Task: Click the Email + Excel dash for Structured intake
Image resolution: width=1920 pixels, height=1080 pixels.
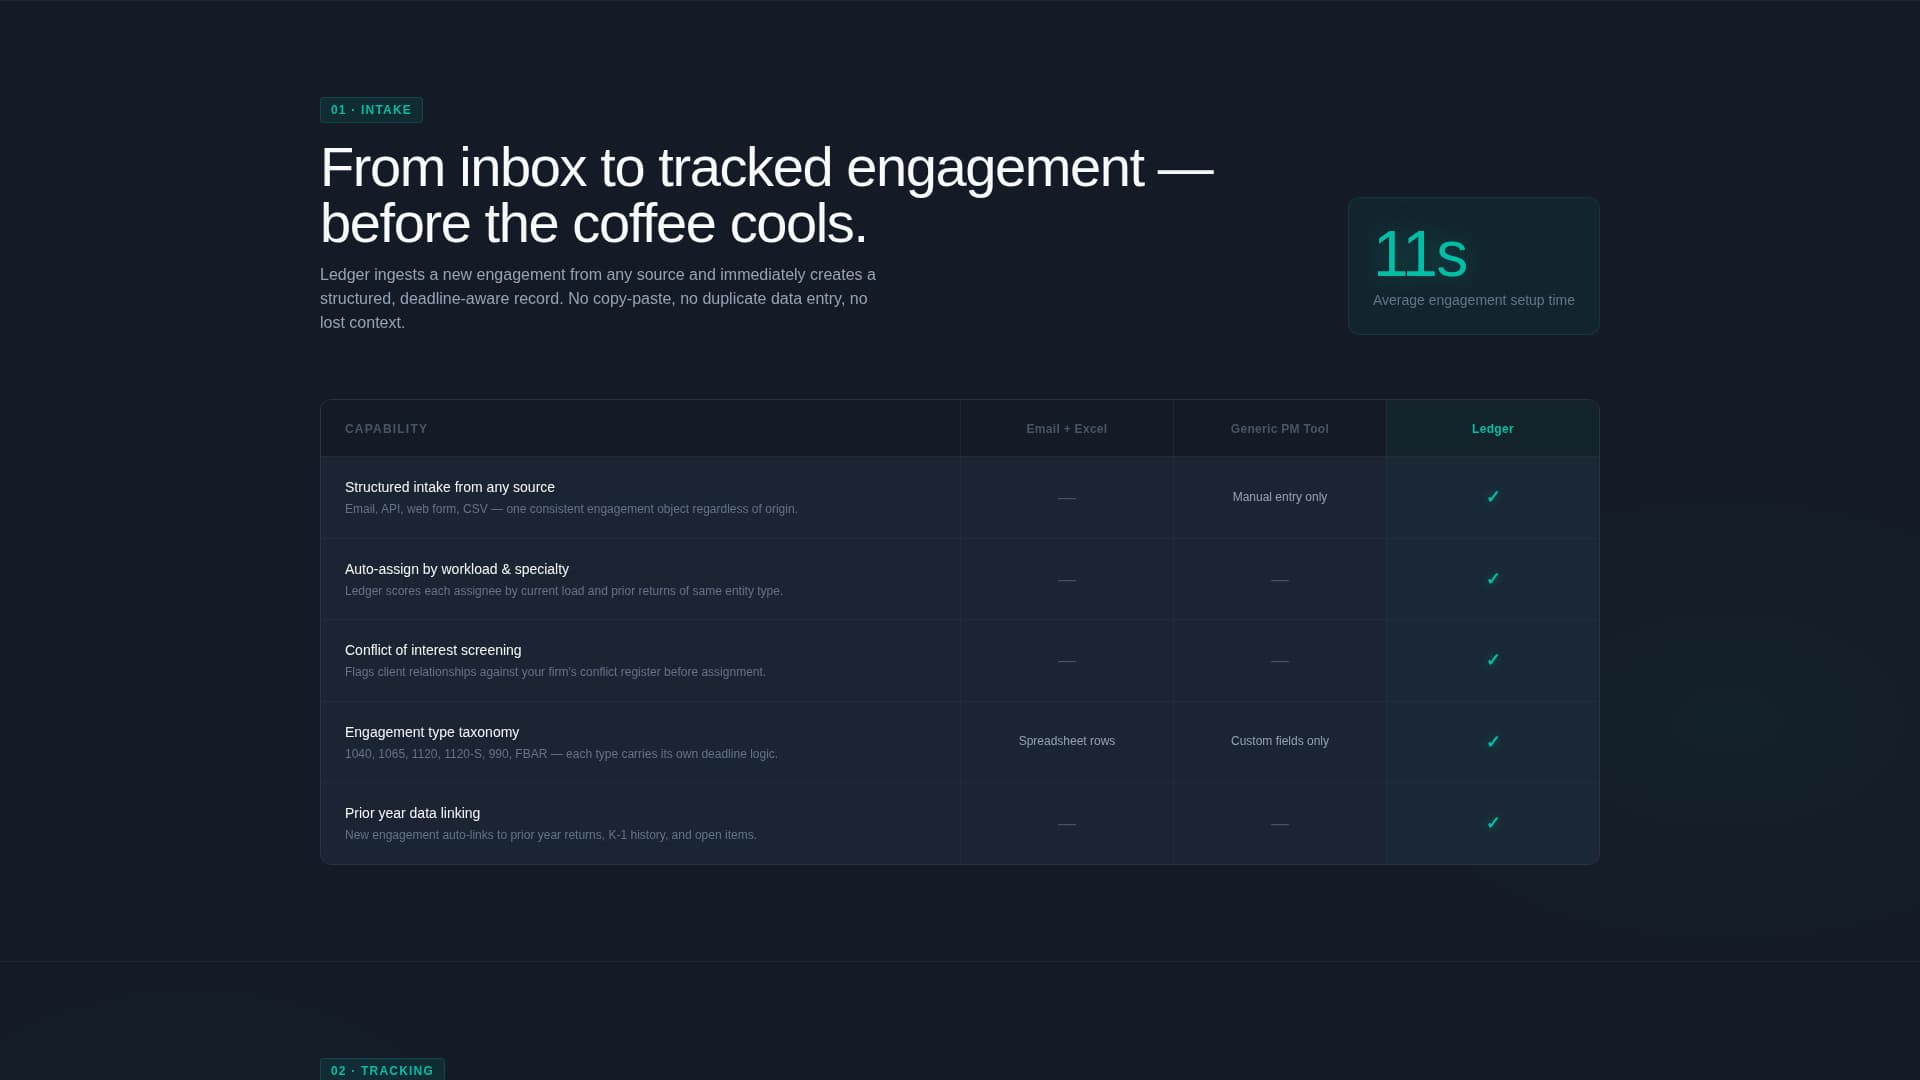Action: pos(1066,498)
